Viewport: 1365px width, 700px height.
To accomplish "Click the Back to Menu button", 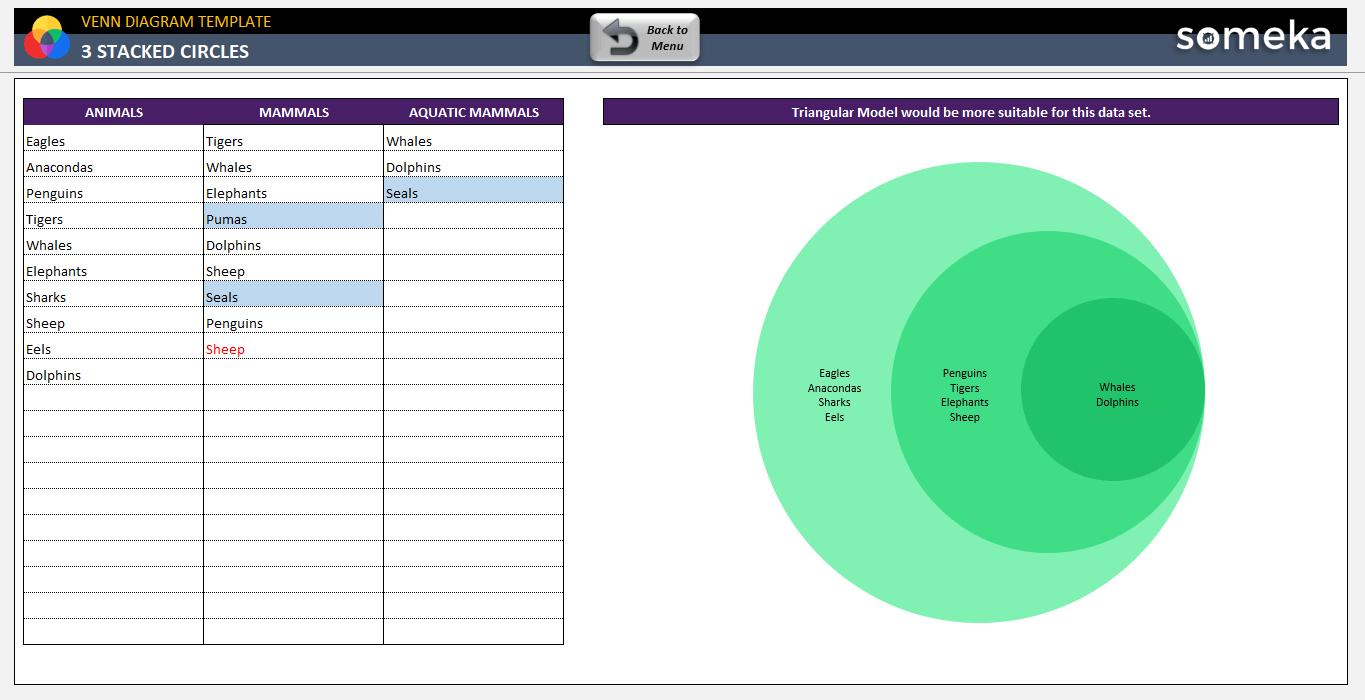I will tap(645, 38).
